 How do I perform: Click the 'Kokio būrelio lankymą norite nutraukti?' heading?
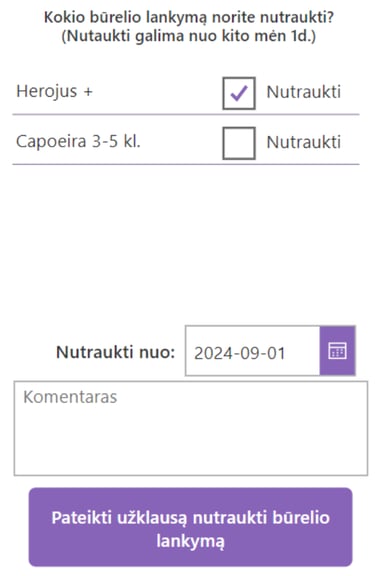(188, 17)
